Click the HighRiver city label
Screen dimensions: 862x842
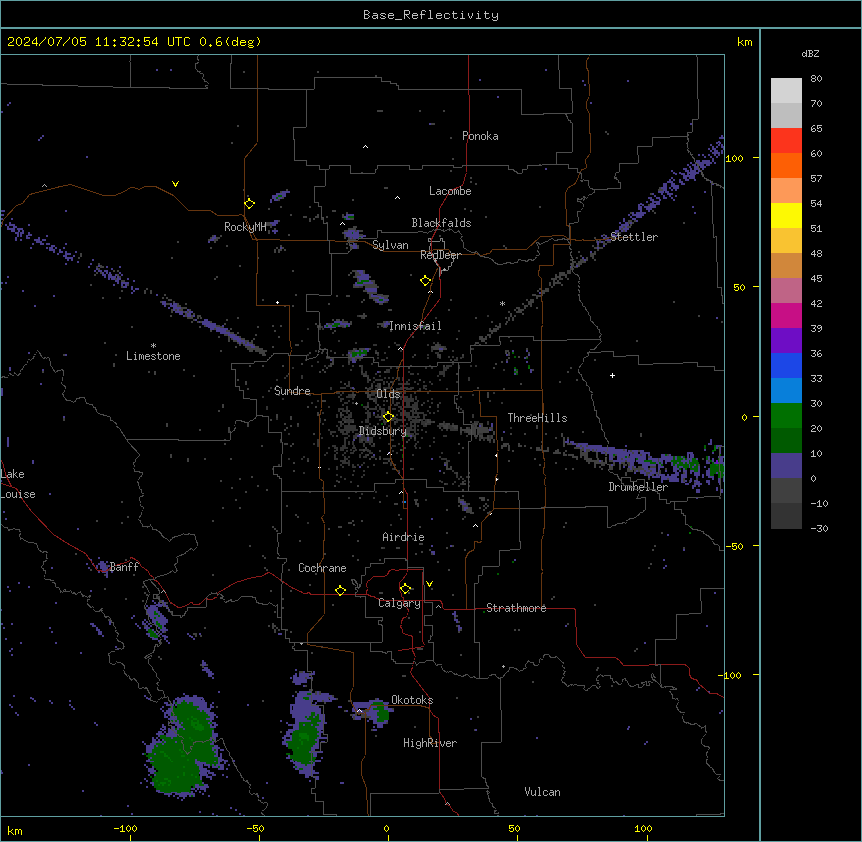coord(430,743)
